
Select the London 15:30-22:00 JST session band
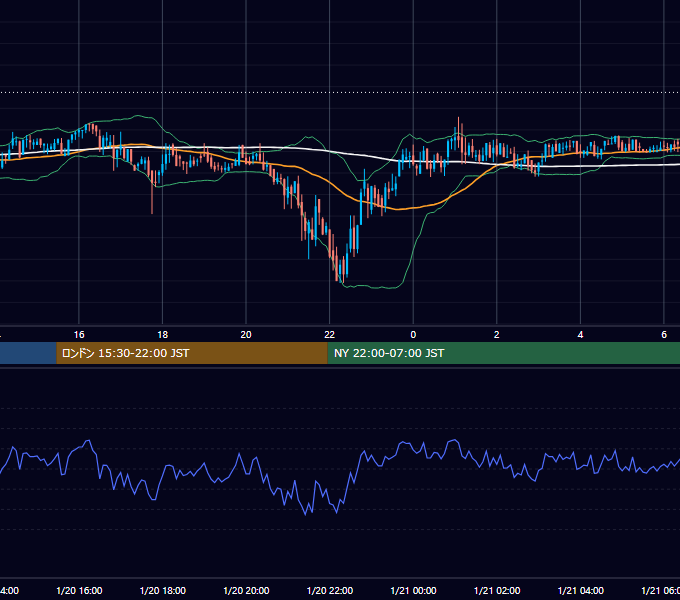tap(192, 353)
